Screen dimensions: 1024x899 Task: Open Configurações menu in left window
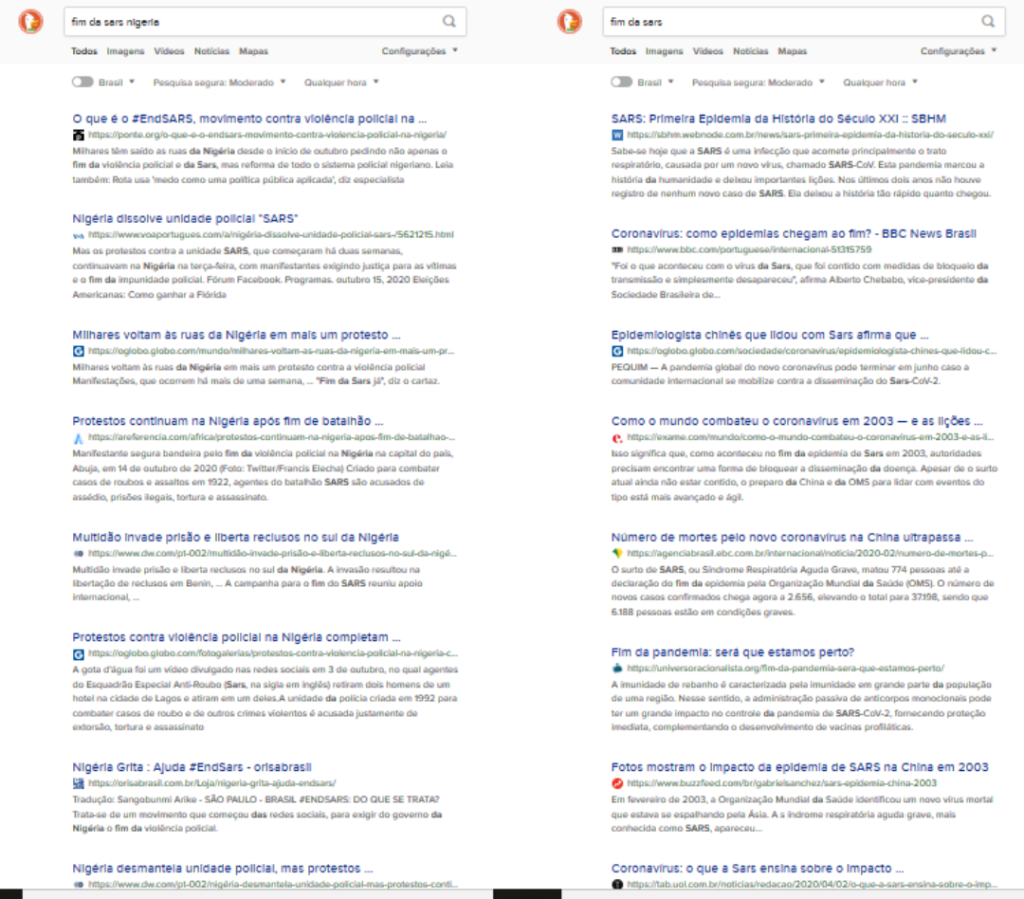click(419, 51)
